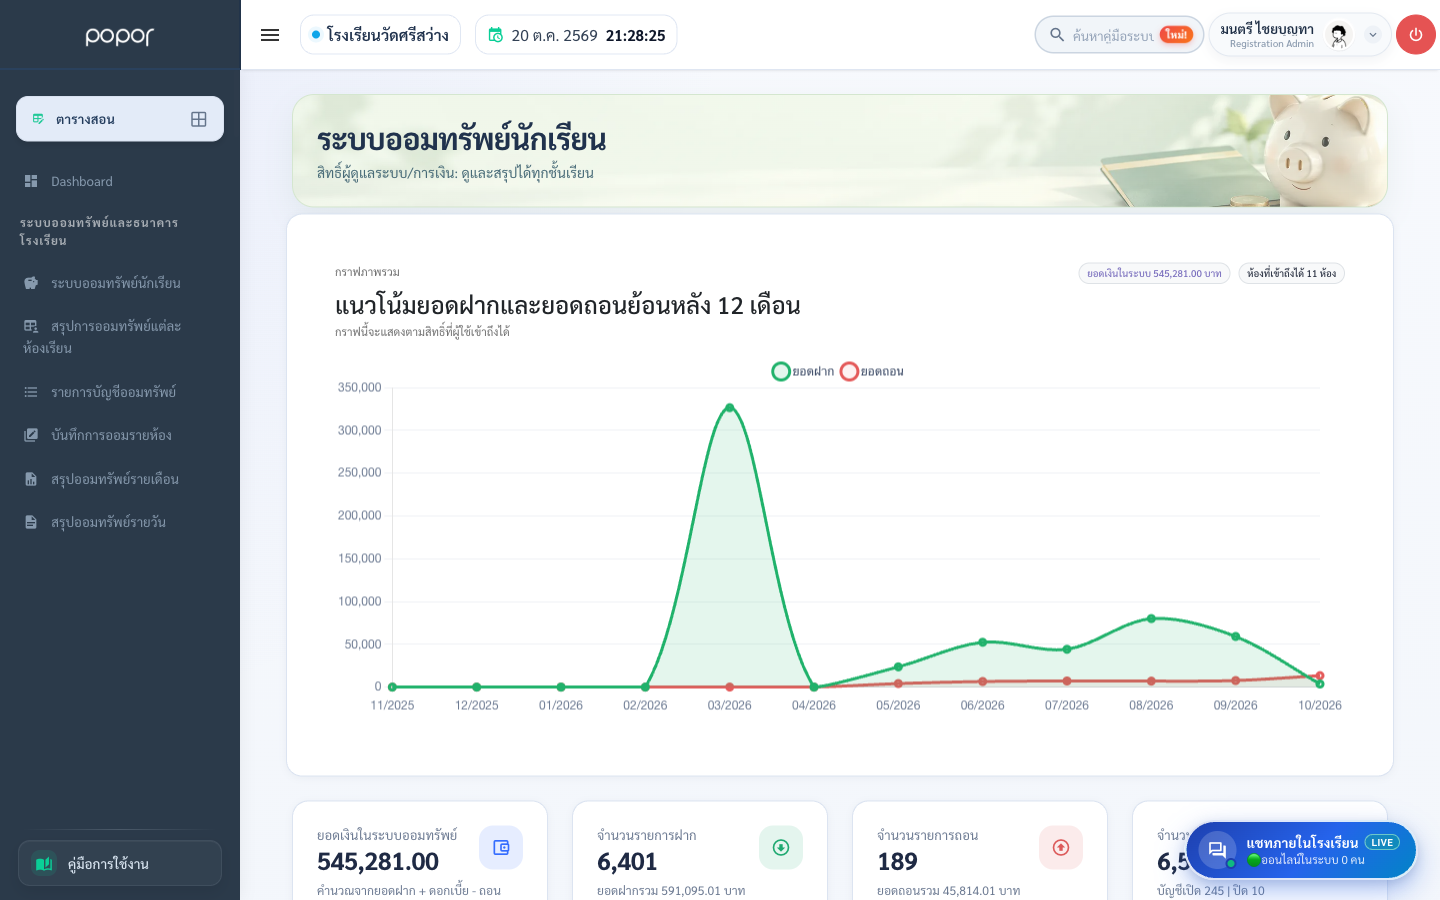
Task: Open Dashboard via its sidebar icon
Action: (x=31, y=181)
